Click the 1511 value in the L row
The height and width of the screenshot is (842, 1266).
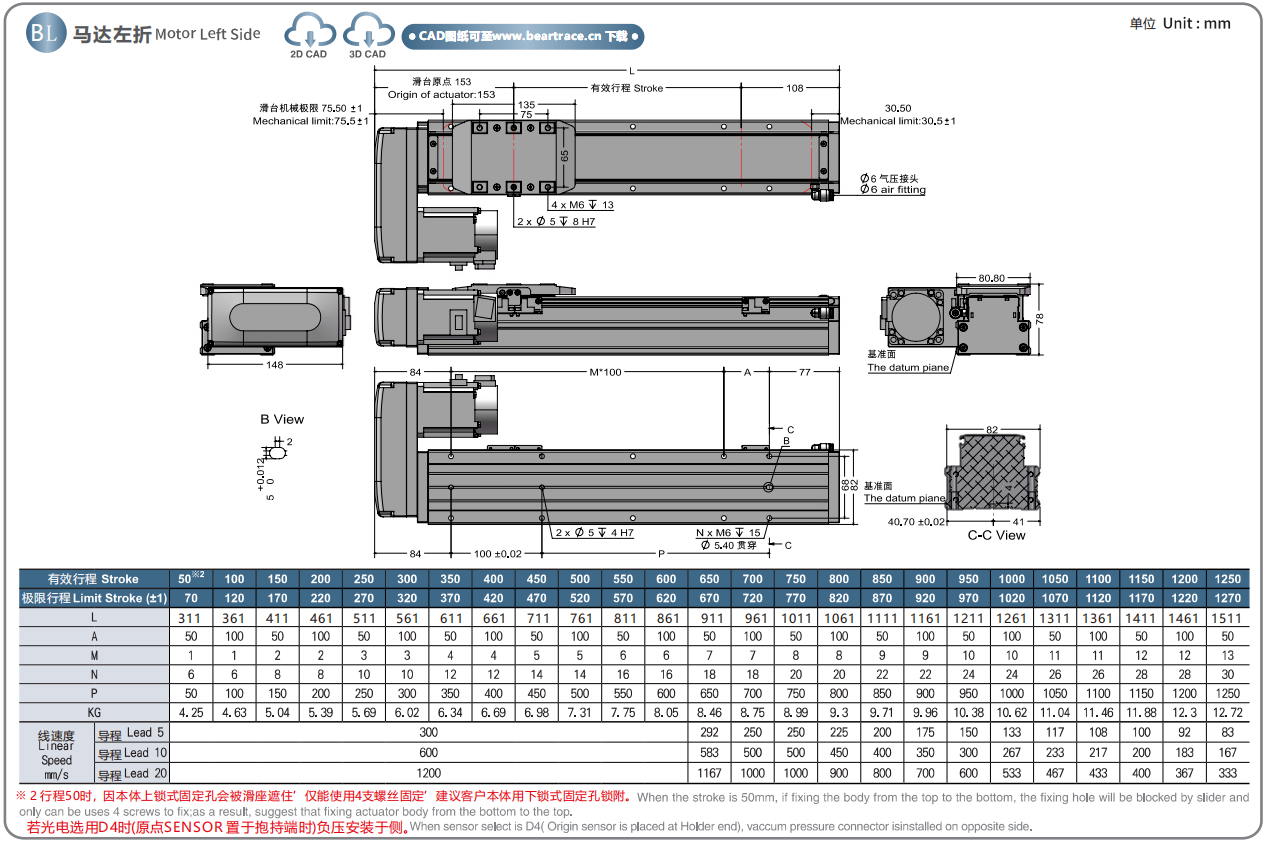tap(1227, 618)
